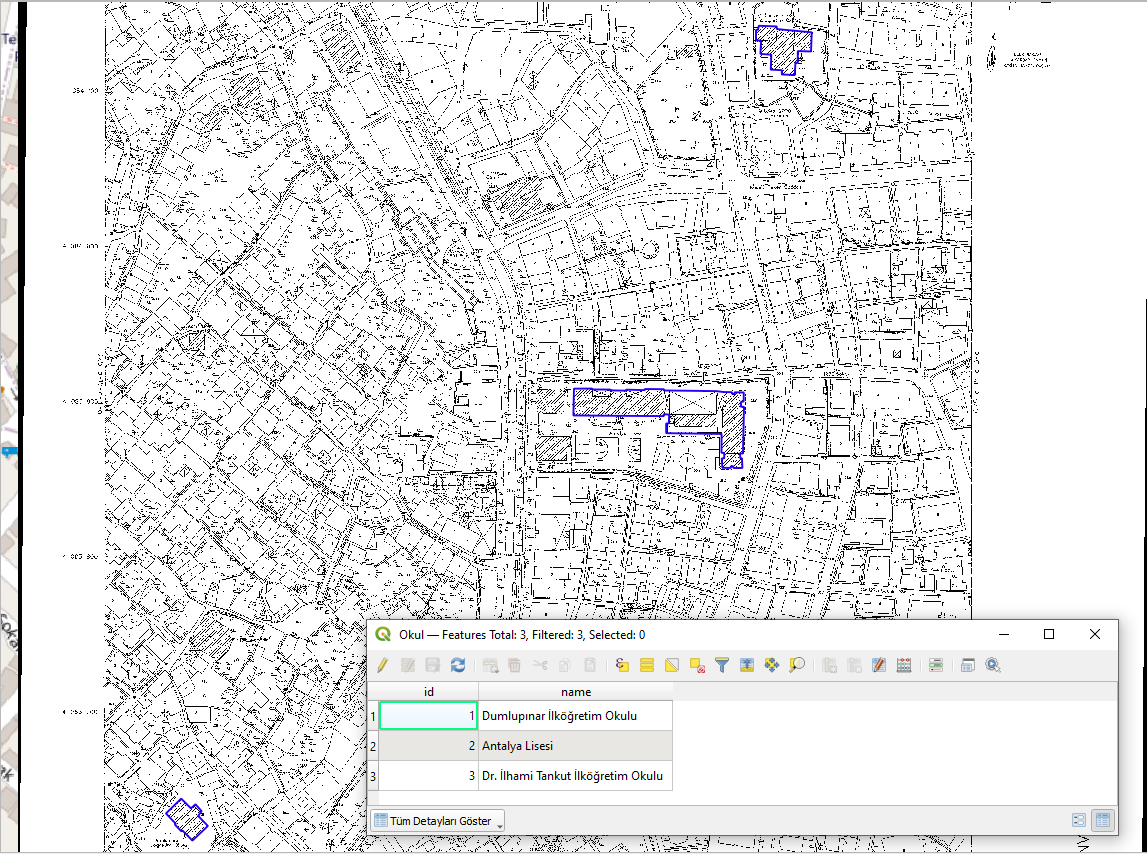Click the id cell with value 3

pos(429,776)
